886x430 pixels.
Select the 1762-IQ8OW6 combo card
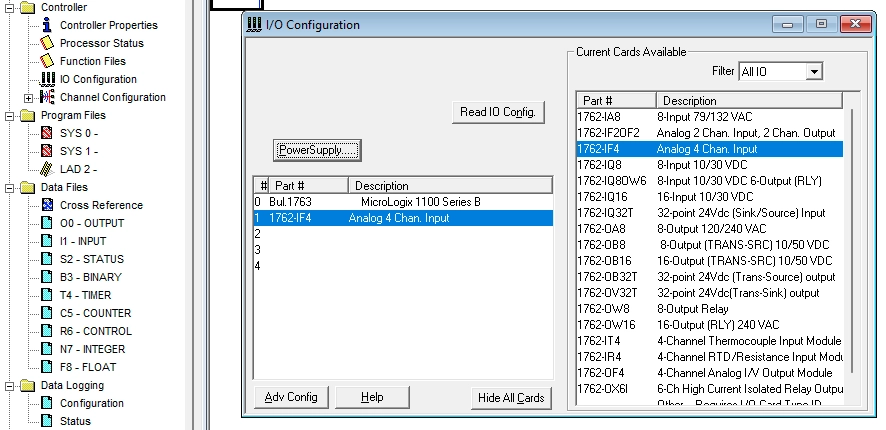point(710,181)
